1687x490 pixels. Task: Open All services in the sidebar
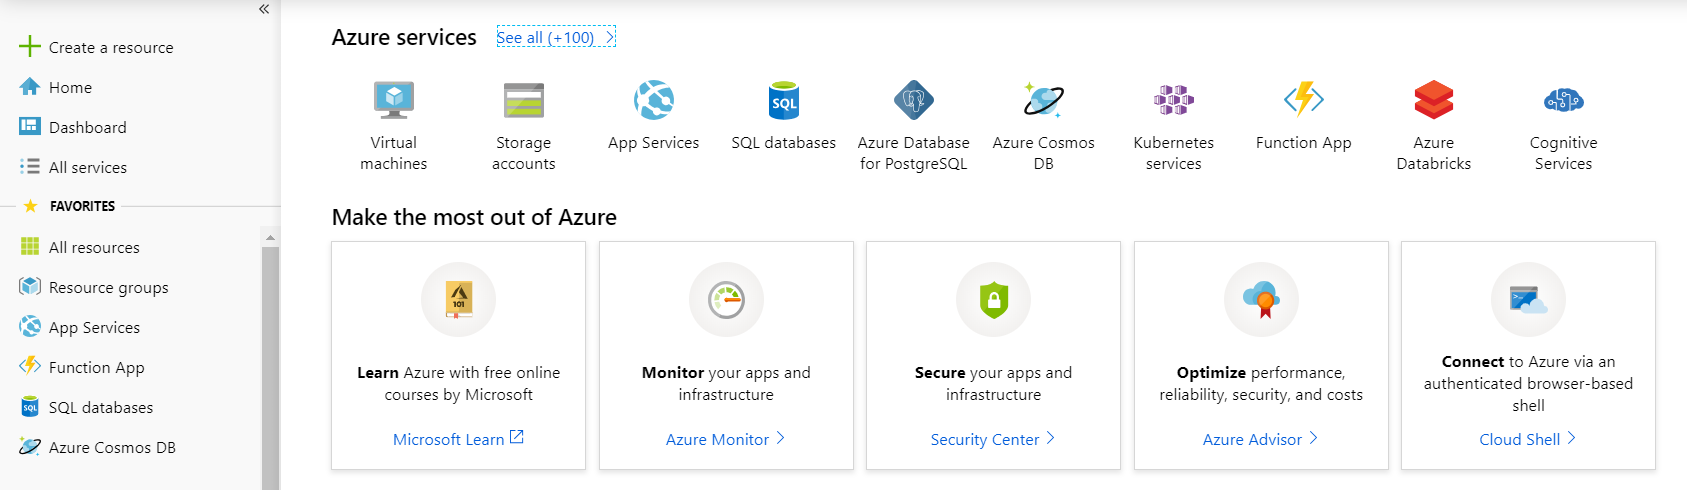[x=87, y=167]
